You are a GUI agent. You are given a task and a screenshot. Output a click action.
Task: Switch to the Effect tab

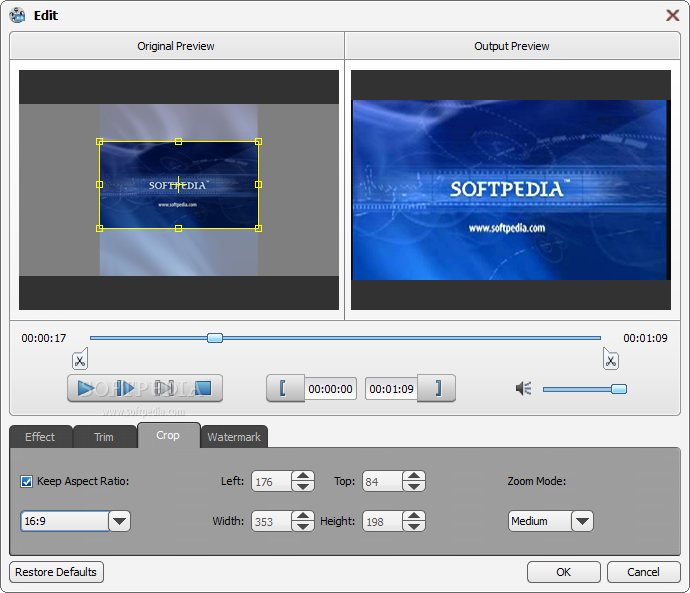(40, 437)
